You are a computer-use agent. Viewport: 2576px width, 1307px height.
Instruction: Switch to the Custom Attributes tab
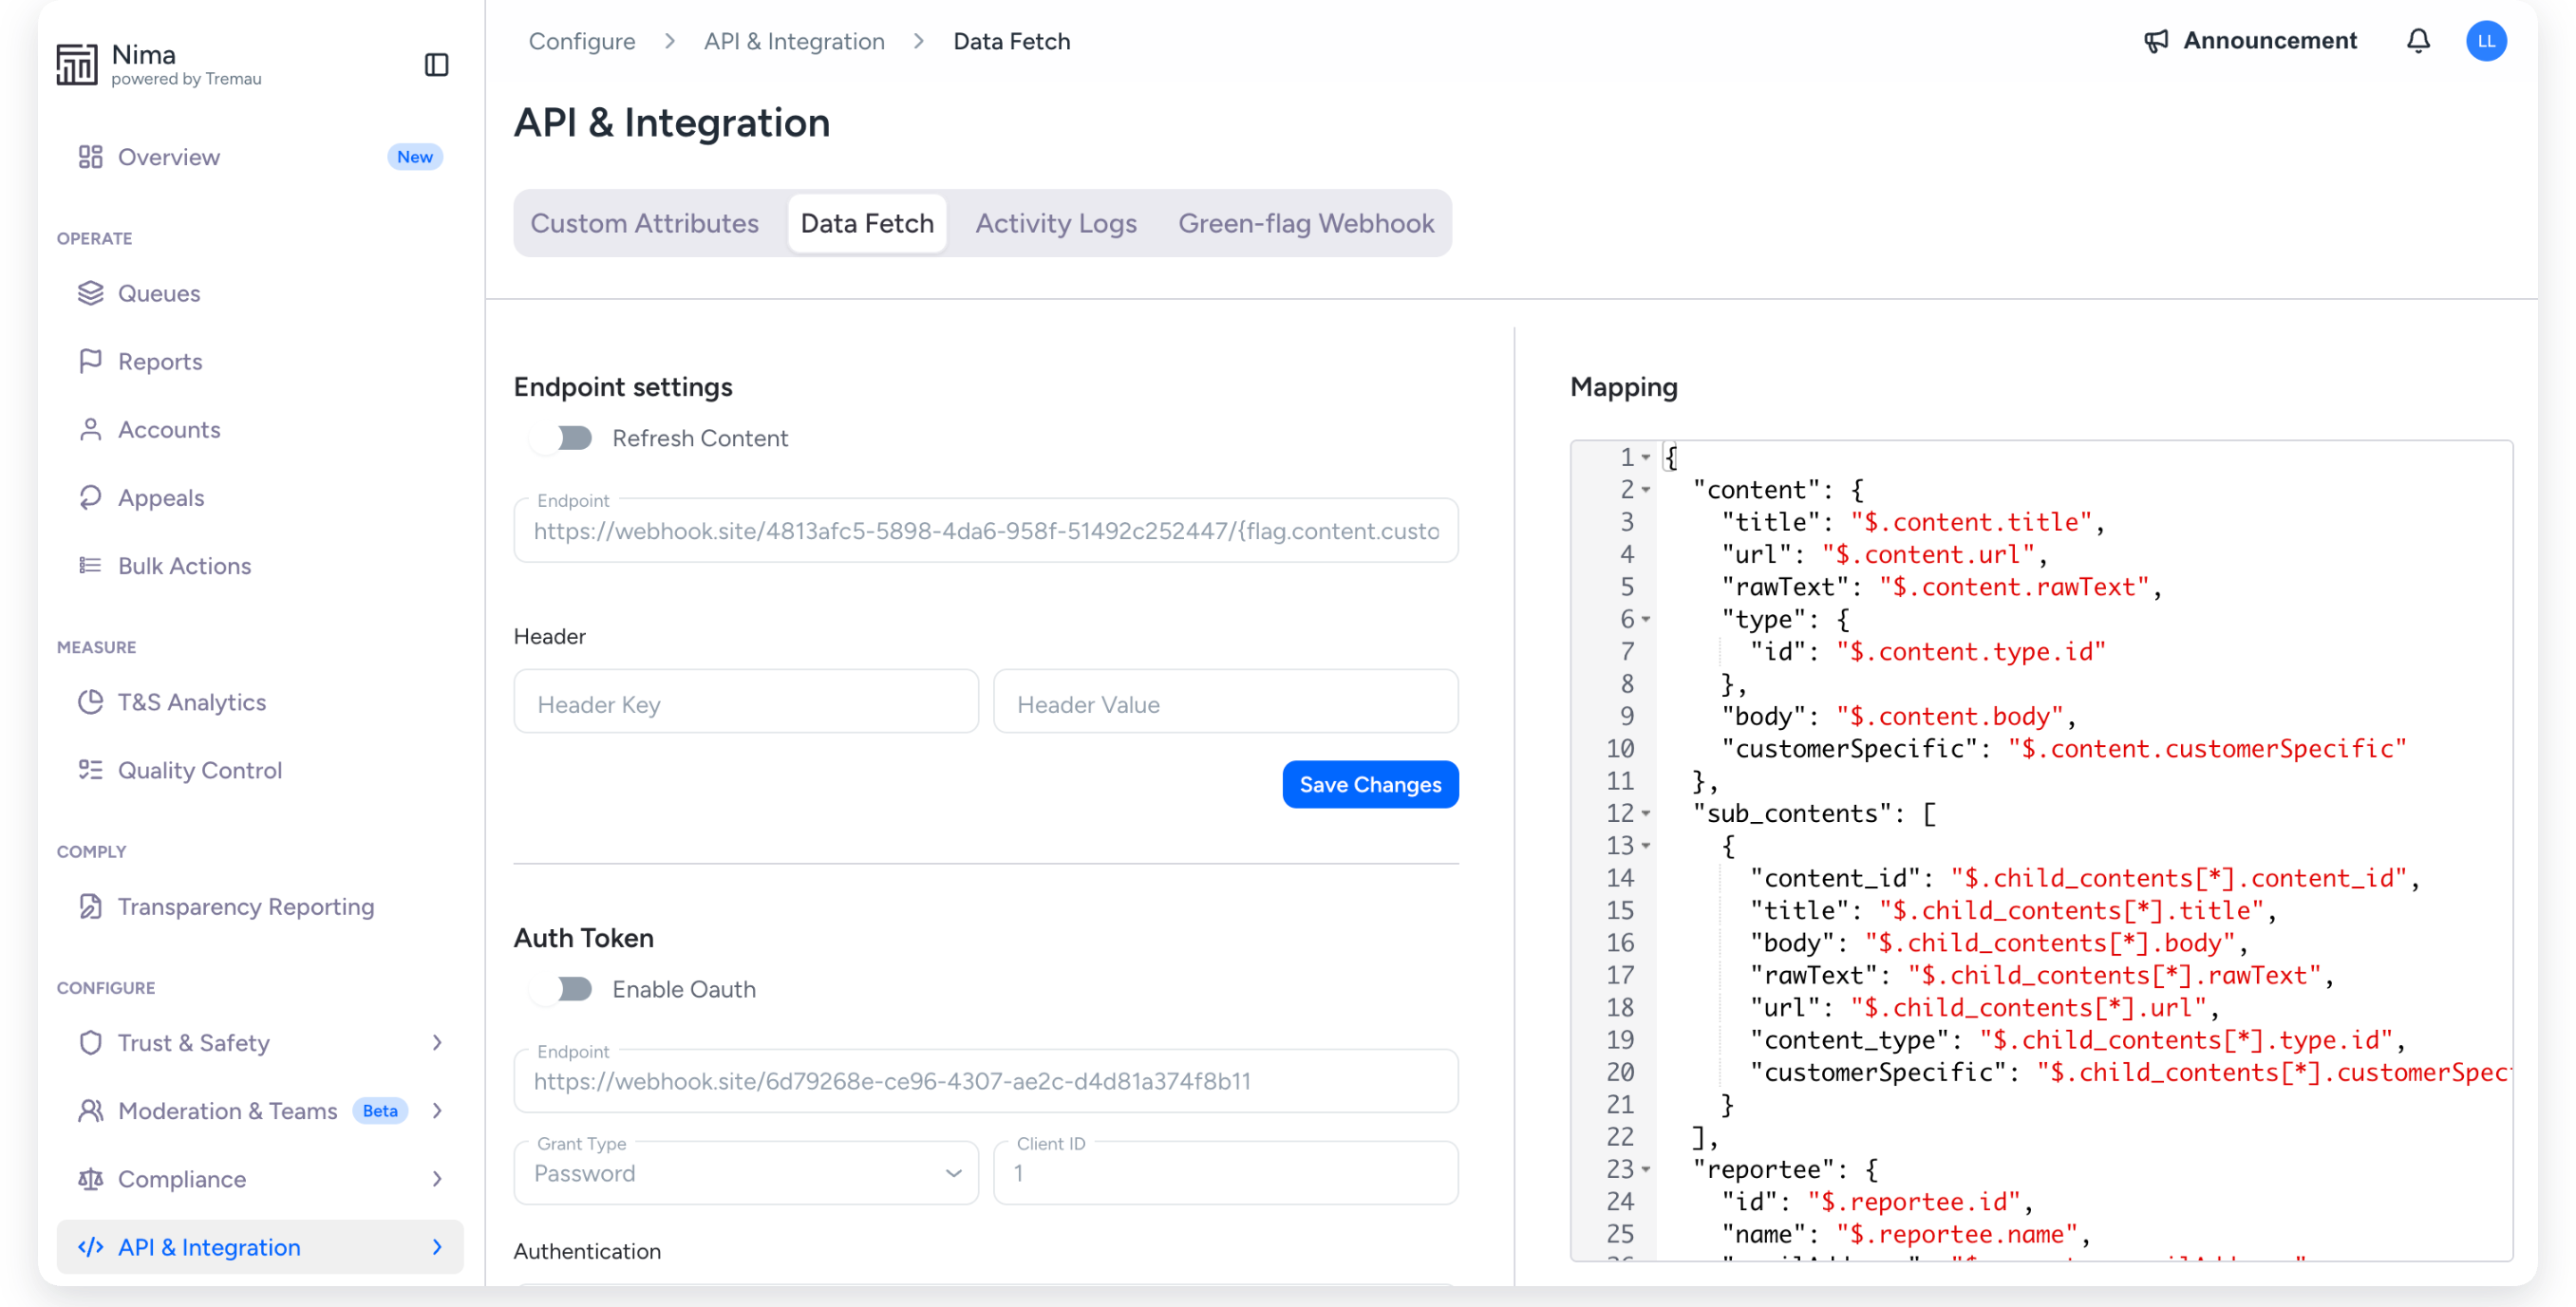point(644,223)
